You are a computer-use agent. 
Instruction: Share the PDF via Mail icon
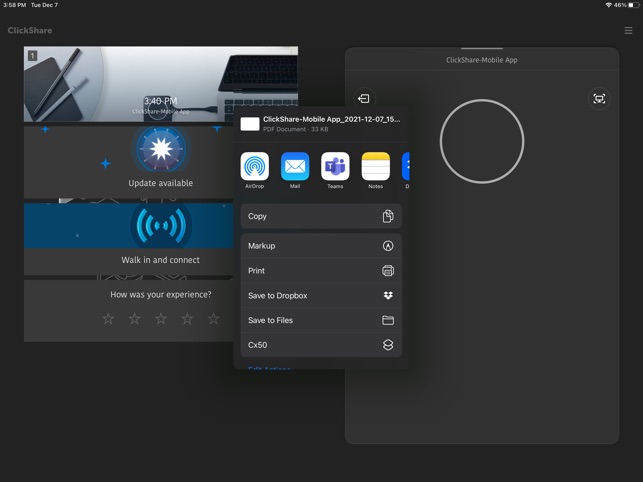(x=295, y=166)
